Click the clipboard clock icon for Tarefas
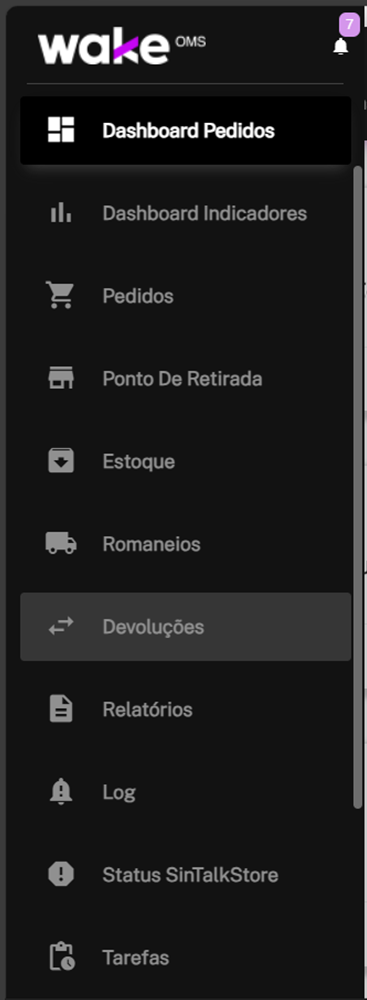 (x=62, y=957)
